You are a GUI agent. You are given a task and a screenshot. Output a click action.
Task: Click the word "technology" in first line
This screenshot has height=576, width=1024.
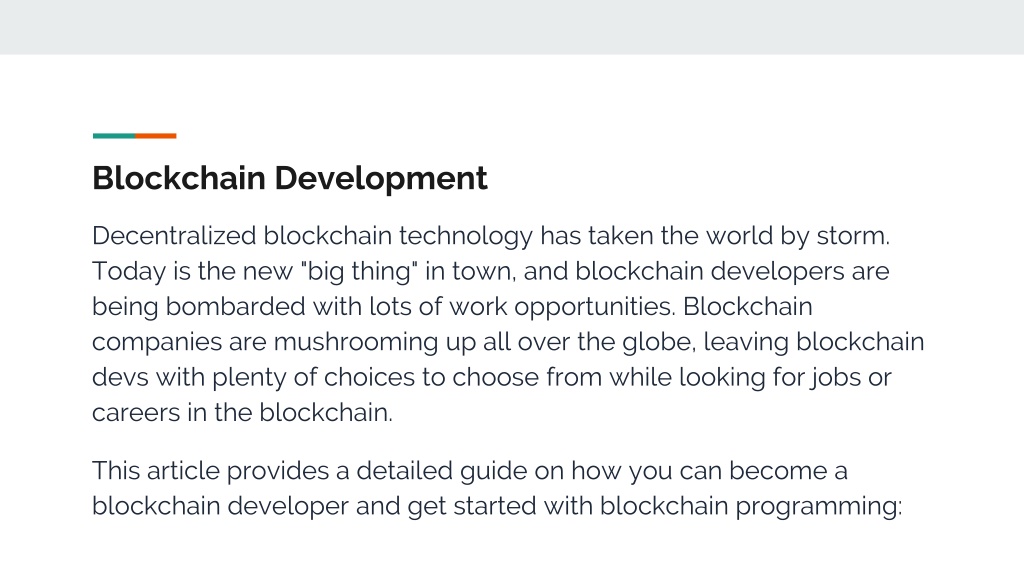(466, 236)
